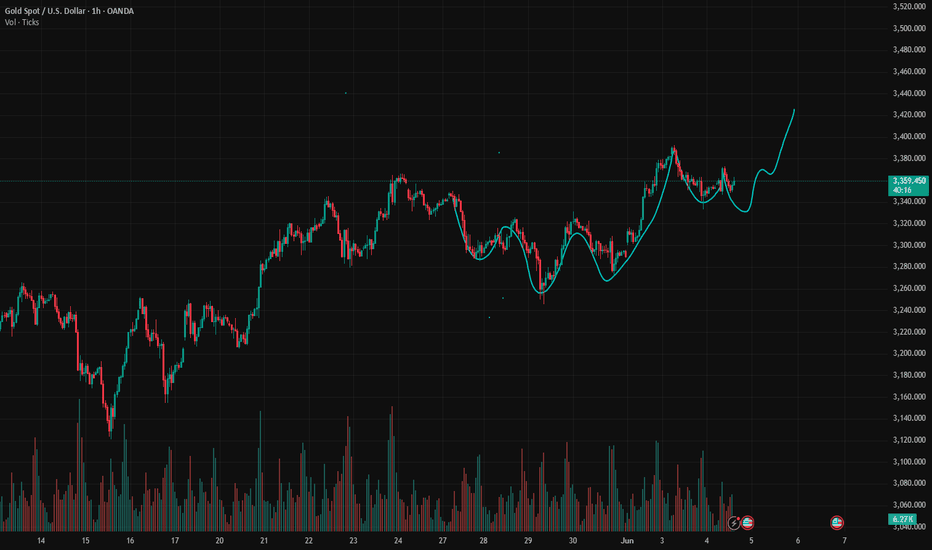Open the lightning-bolt latest news flash icon
The height and width of the screenshot is (550, 932).
tap(734, 523)
